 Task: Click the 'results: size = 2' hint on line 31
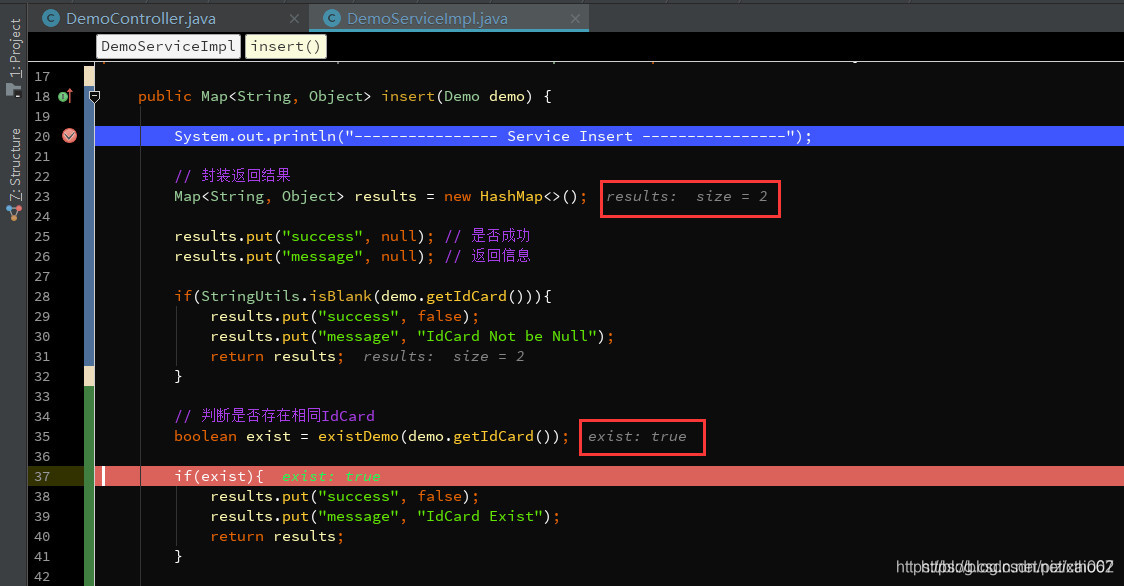pyautogui.click(x=444, y=356)
